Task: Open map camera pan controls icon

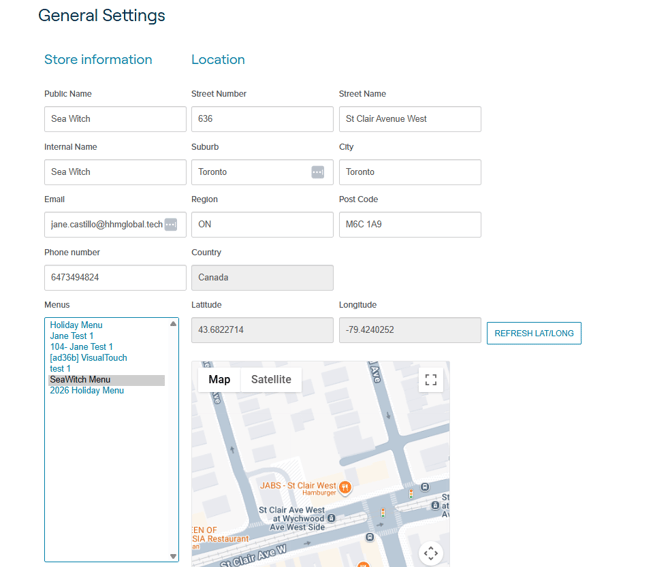Action: (431, 553)
